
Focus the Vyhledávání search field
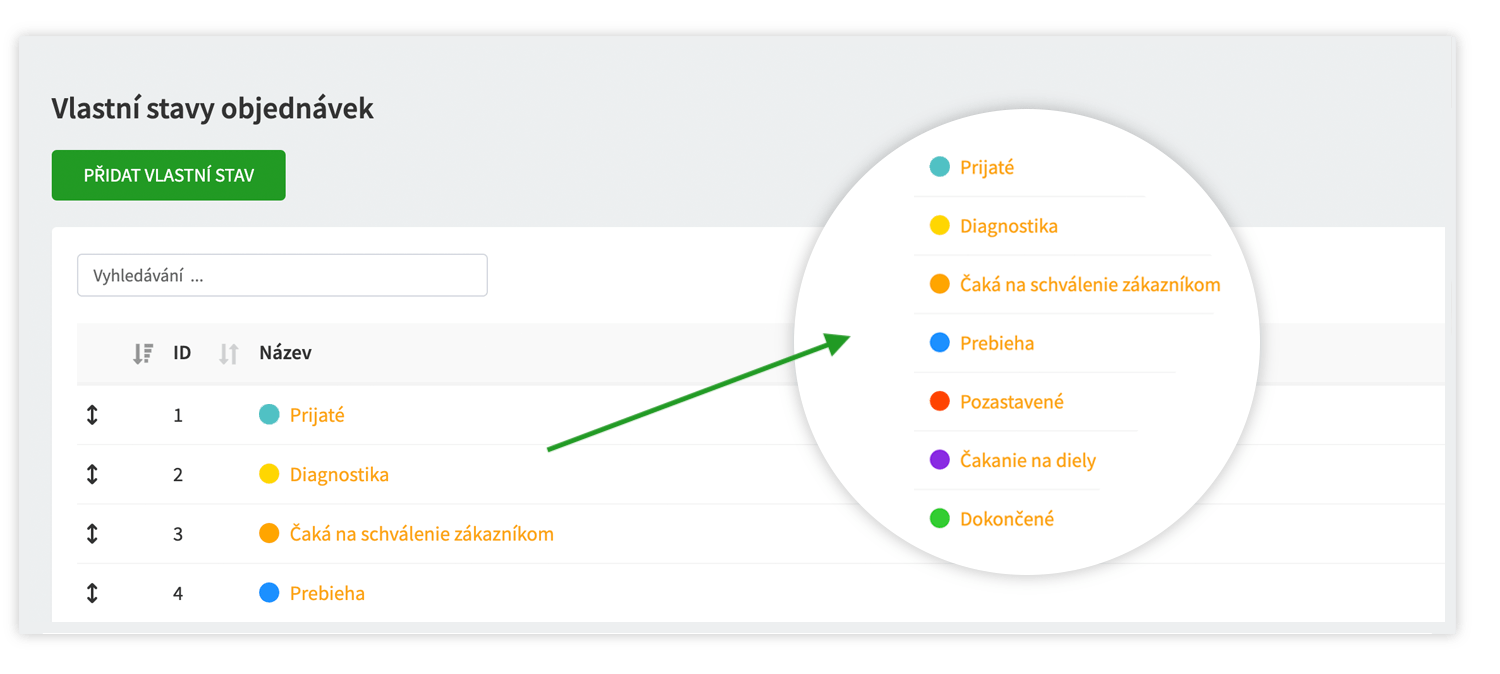click(282, 275)
